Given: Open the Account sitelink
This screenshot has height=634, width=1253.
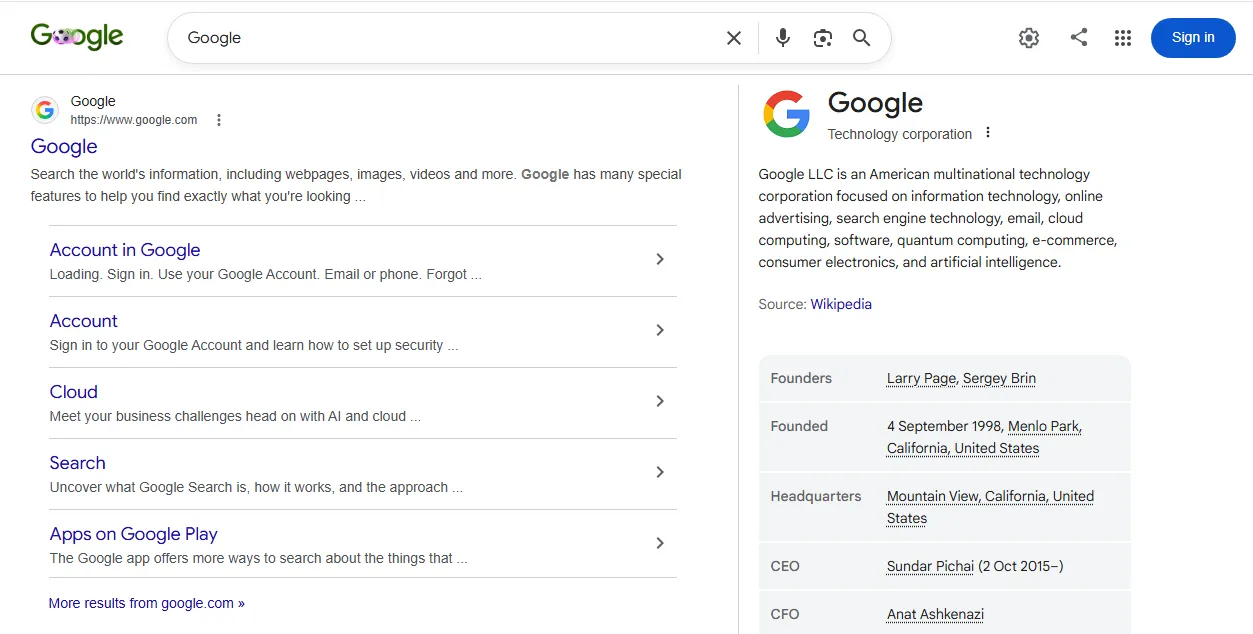Looking at the screenshot, I should (84, 321).
